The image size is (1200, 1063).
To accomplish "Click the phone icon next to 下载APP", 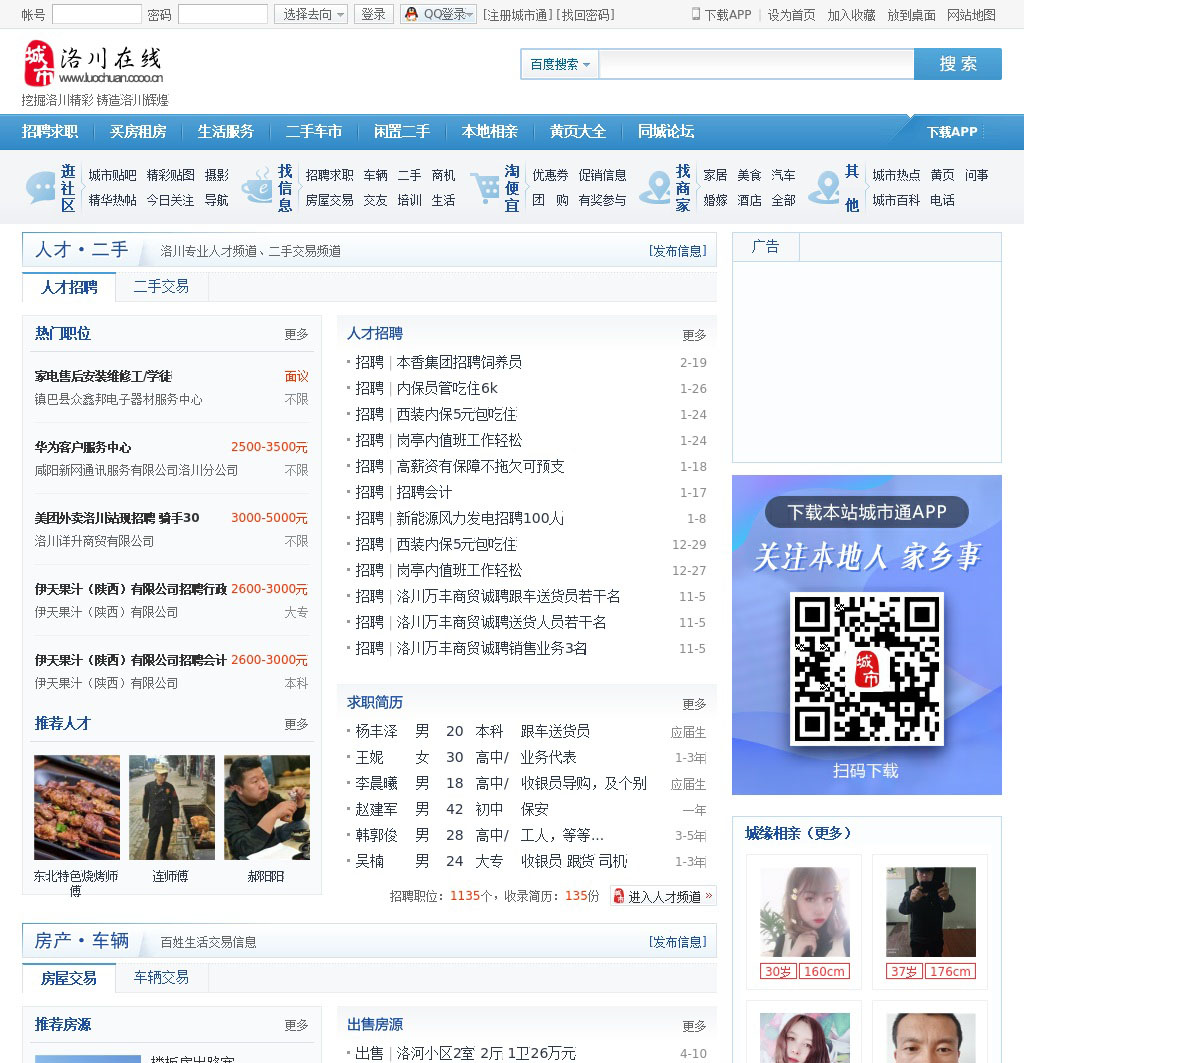I will pyautogui.click(x=696, y=14).
